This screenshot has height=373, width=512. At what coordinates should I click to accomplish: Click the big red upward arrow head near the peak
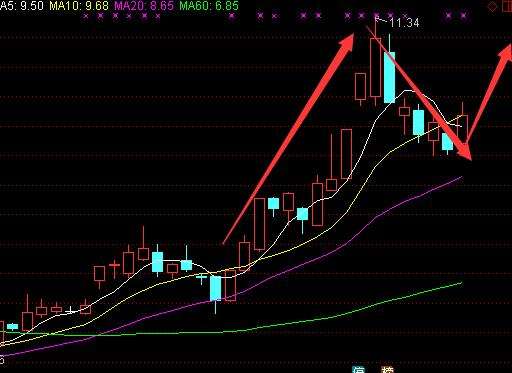[x=347, y=43]
